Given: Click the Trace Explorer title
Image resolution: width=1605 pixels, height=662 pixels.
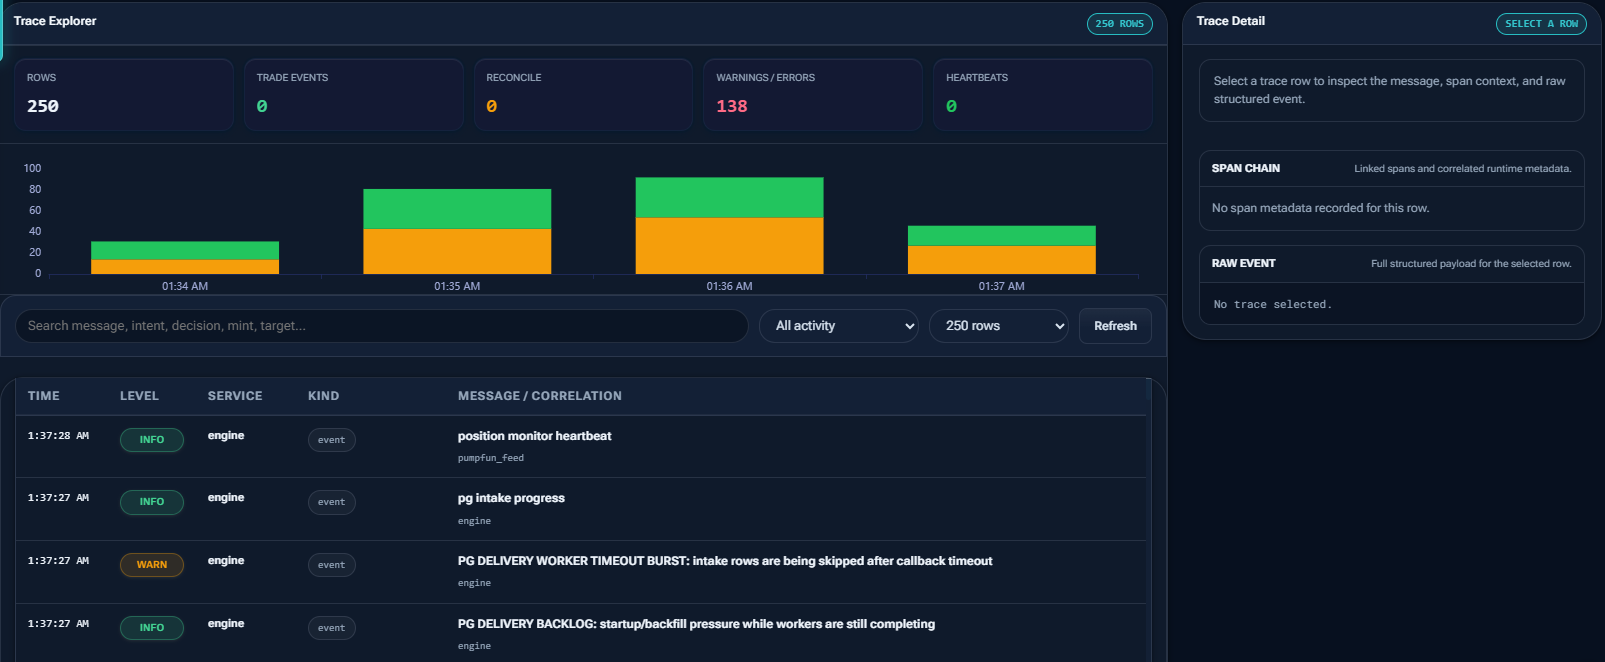Looking at the screenshot, I should coord(55,21).
